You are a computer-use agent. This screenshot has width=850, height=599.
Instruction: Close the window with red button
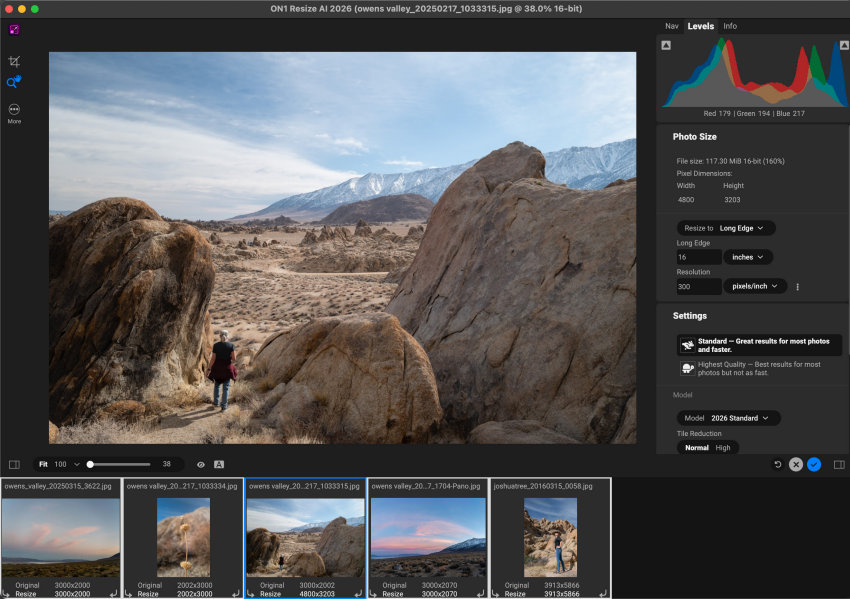(9, 9)
